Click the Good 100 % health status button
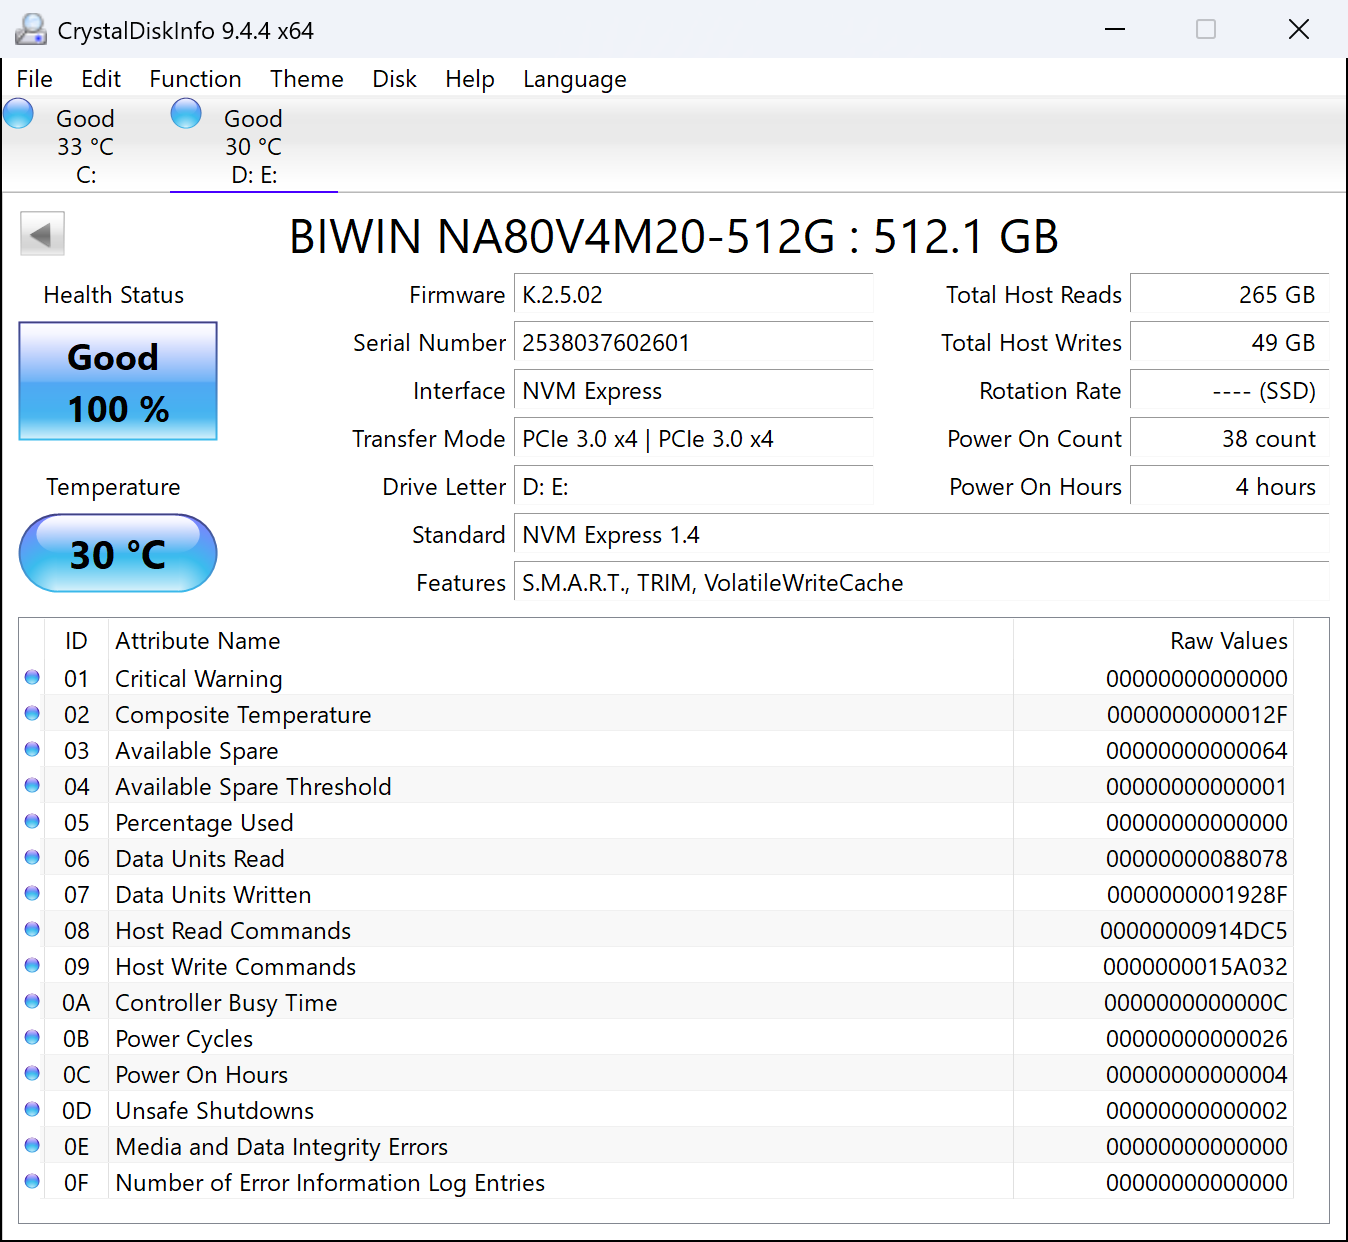Viewport: 1348px width, 1242px height. point(118,381)
